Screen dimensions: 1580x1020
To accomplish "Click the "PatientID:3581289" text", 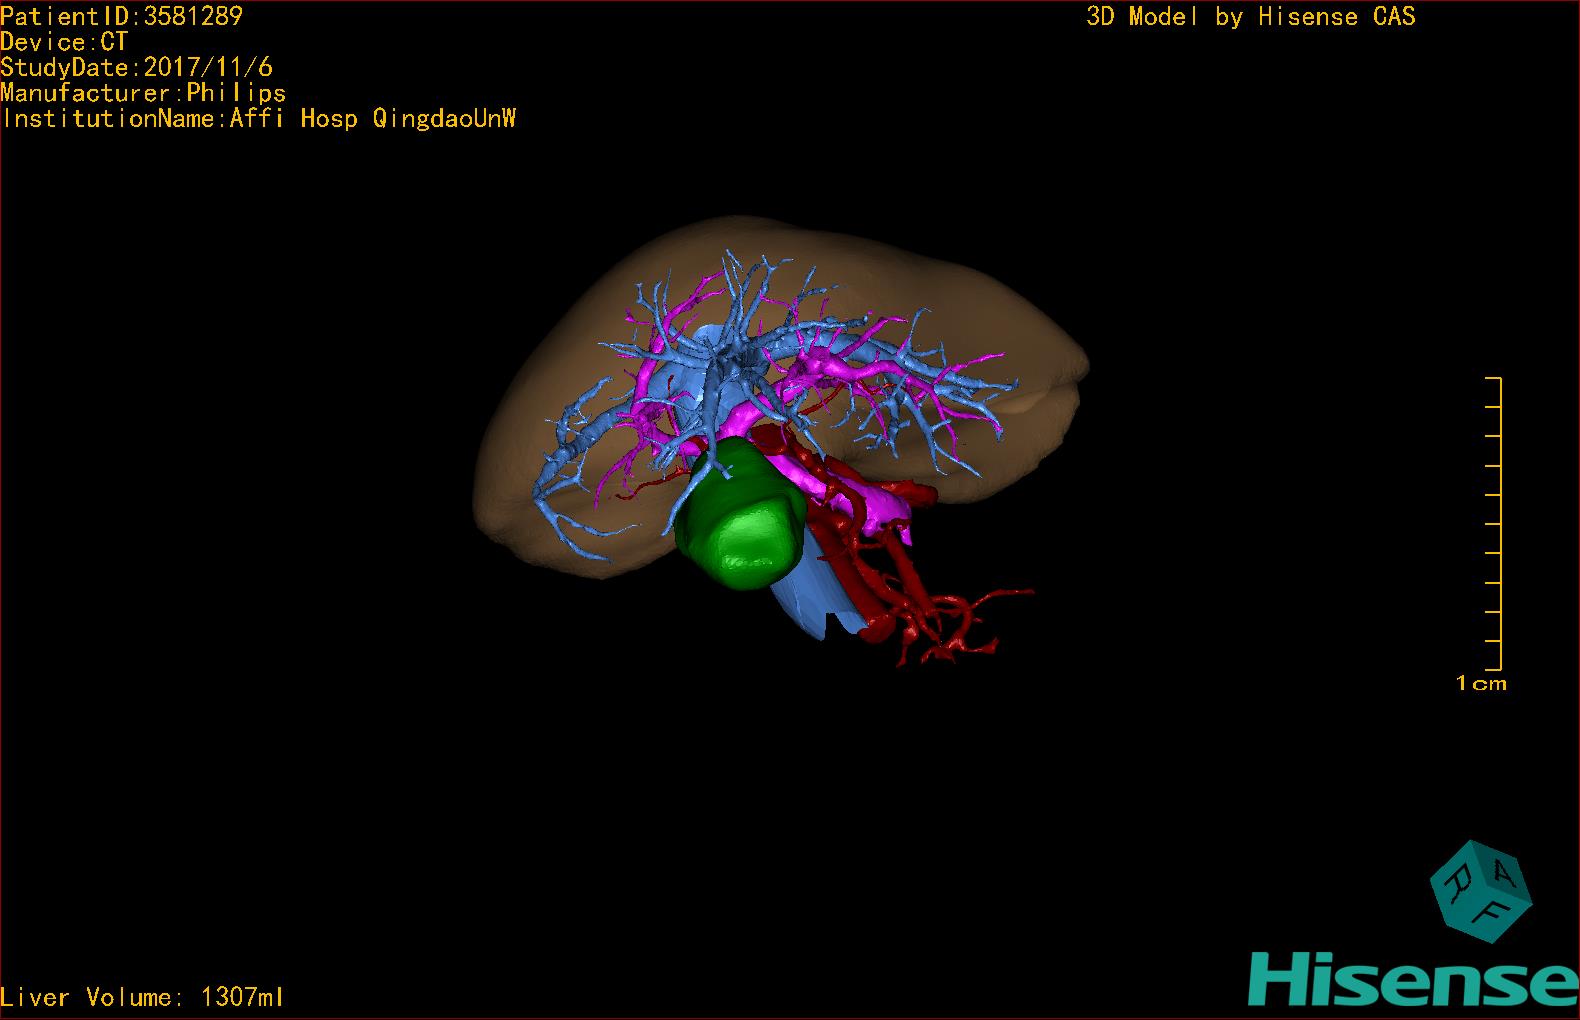I will [x=122, y=16].
